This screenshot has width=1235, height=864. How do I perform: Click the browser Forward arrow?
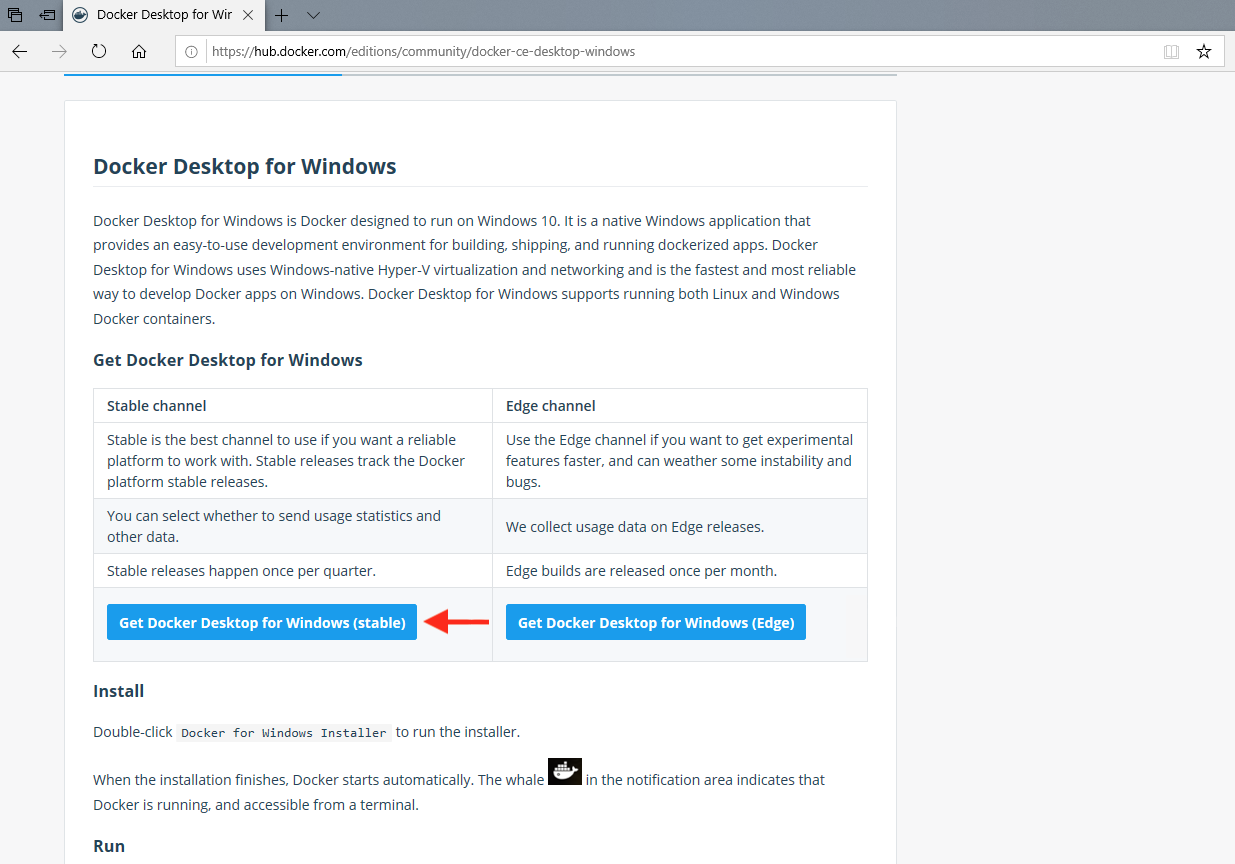point(60,51)
